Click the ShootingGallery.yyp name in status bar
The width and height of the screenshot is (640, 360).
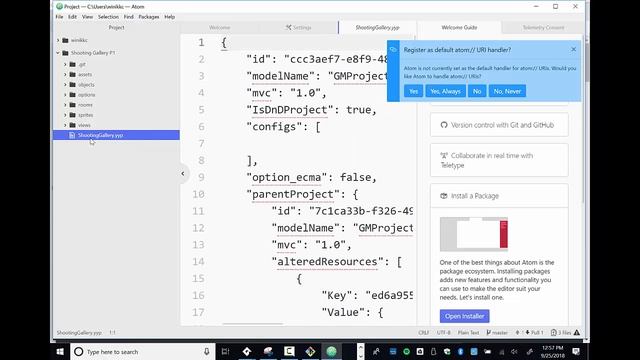pos(79,333)
